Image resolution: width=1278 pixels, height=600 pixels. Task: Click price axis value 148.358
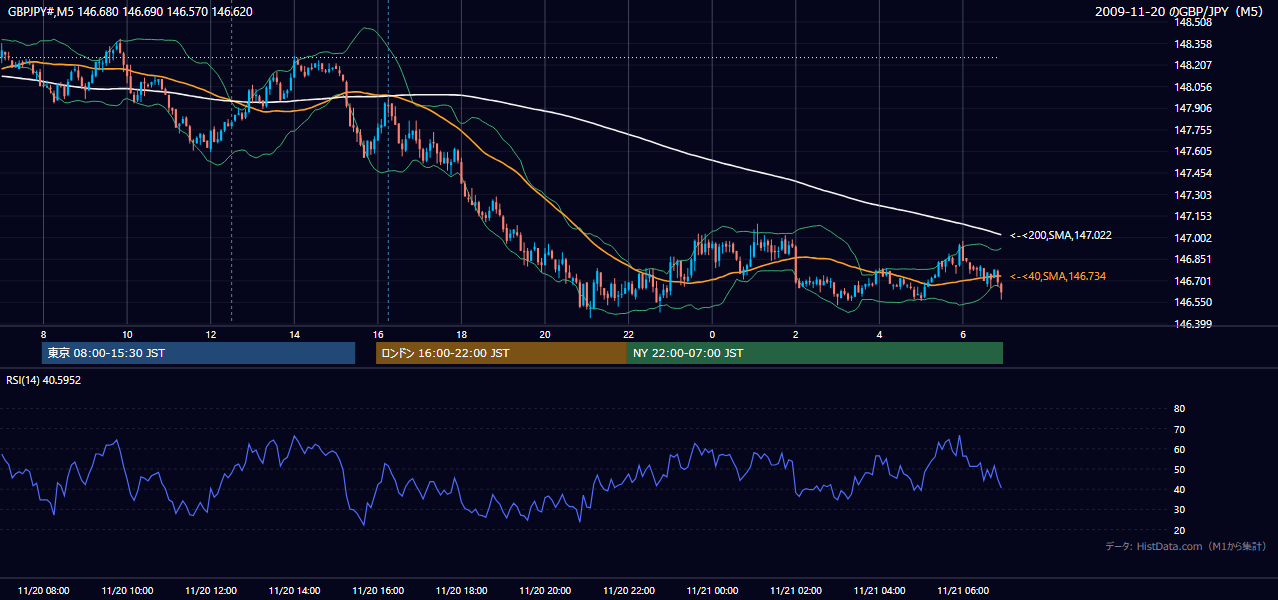[1192, 44]
